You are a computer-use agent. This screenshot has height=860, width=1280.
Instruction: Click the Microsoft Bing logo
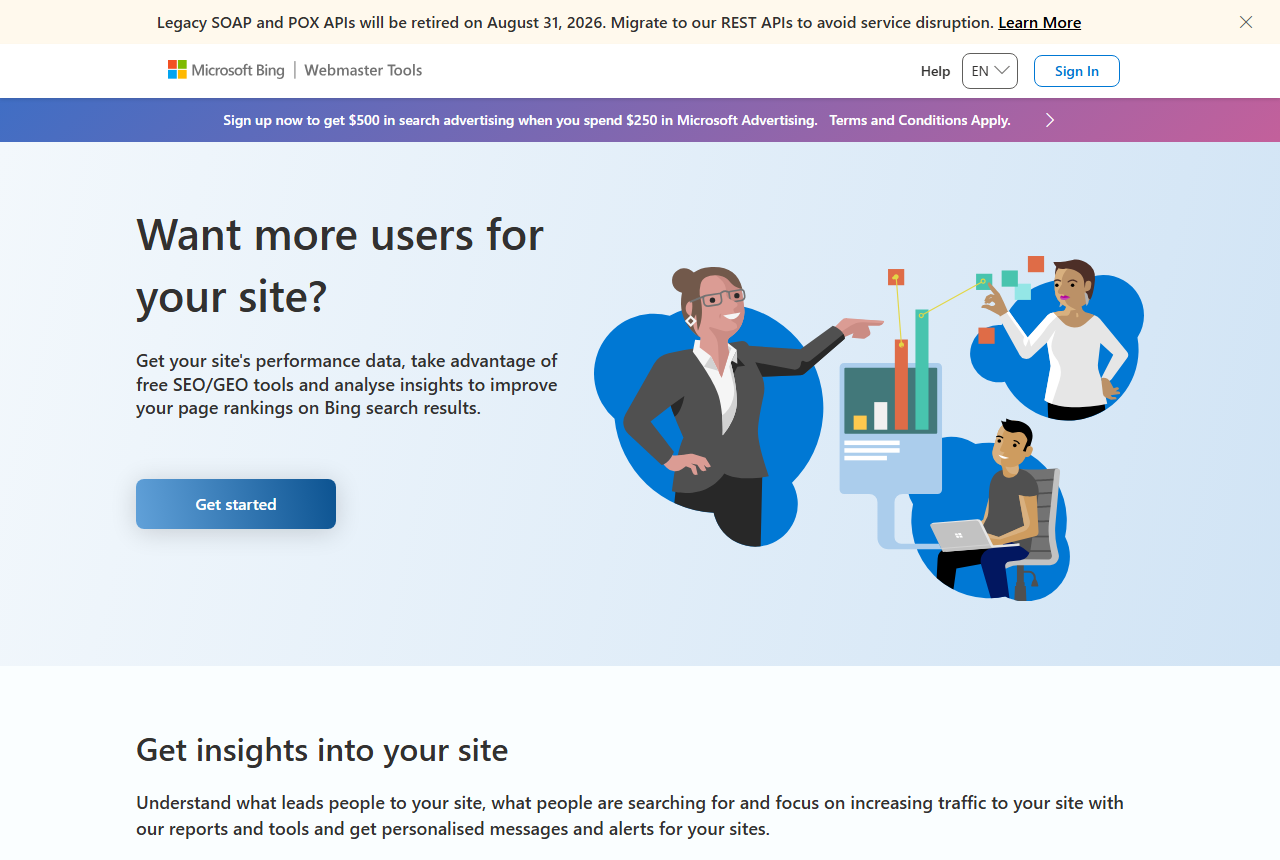click(226, 70)
